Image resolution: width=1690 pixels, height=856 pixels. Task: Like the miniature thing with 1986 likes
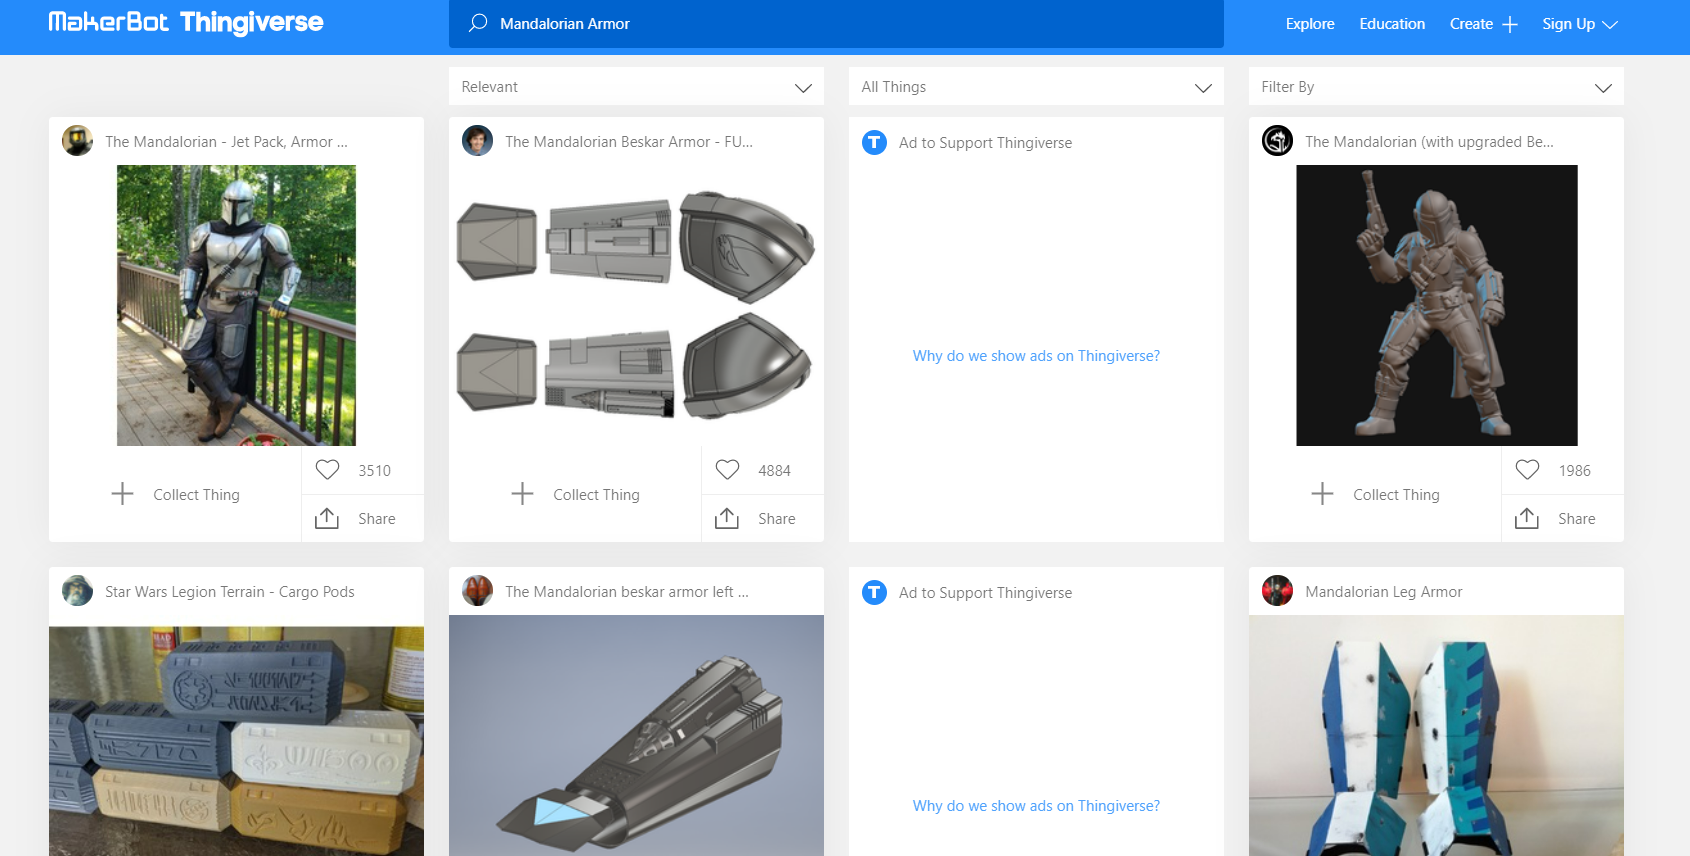click(x=1527, y=470)
